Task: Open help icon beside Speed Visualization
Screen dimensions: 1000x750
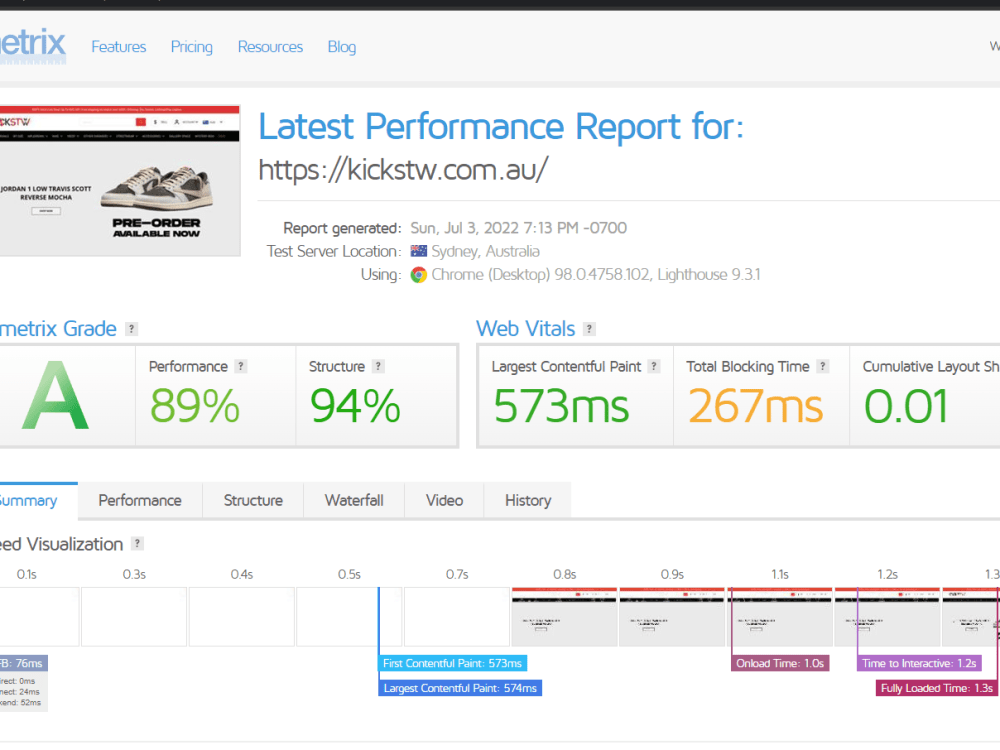Action: [x=137, y=543]
